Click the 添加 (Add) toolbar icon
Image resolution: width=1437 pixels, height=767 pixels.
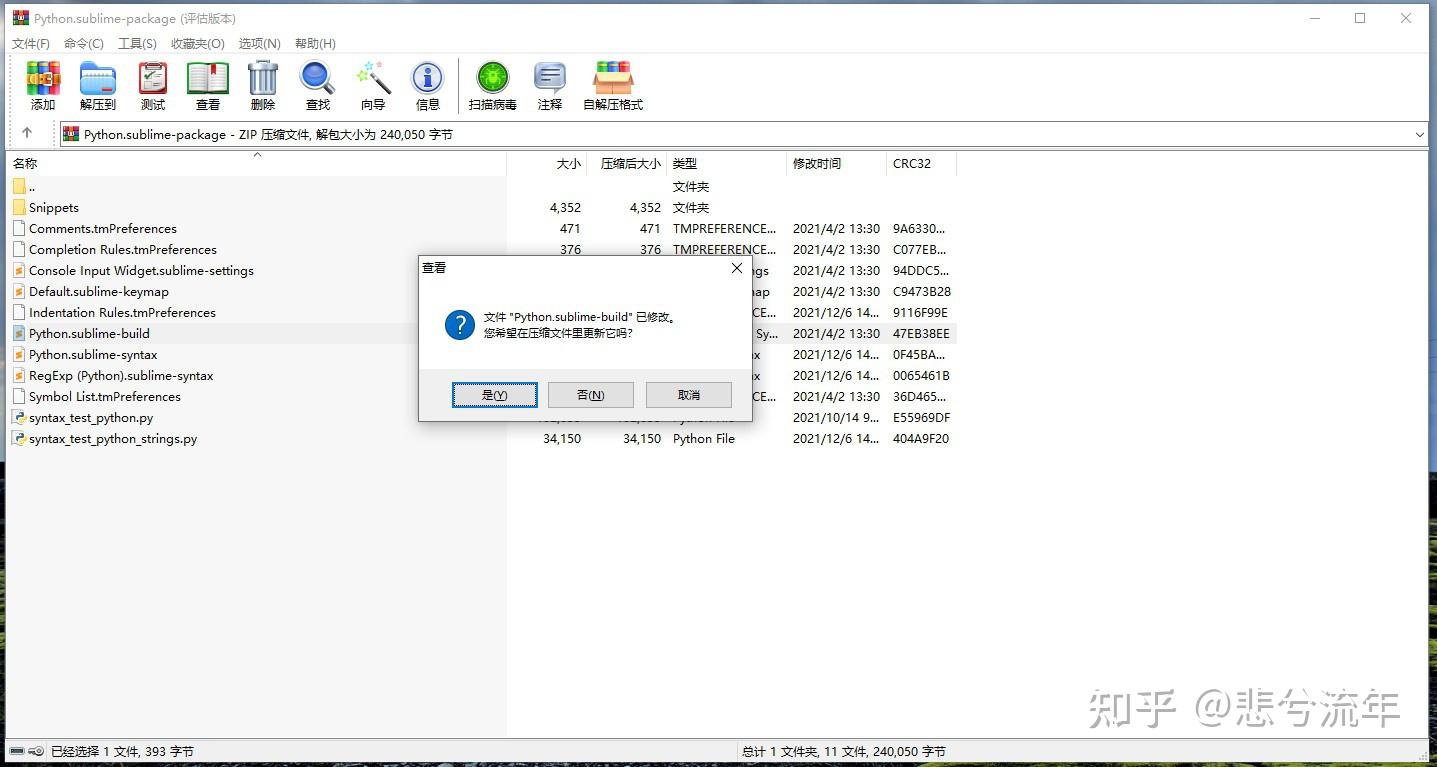click(x=42, y=85)
